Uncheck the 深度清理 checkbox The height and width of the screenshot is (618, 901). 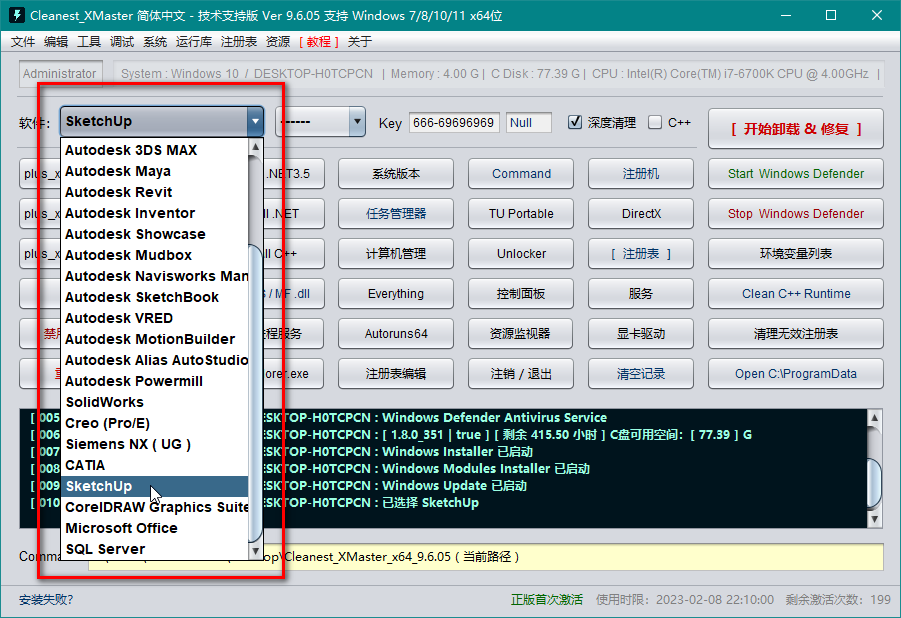[575, 122]
